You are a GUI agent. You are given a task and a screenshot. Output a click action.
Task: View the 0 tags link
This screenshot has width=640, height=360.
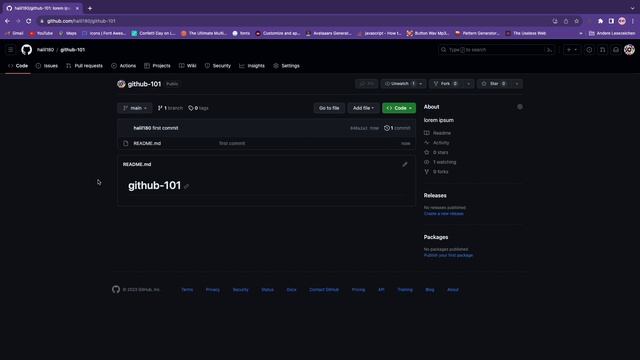click(x=198, y=108)
